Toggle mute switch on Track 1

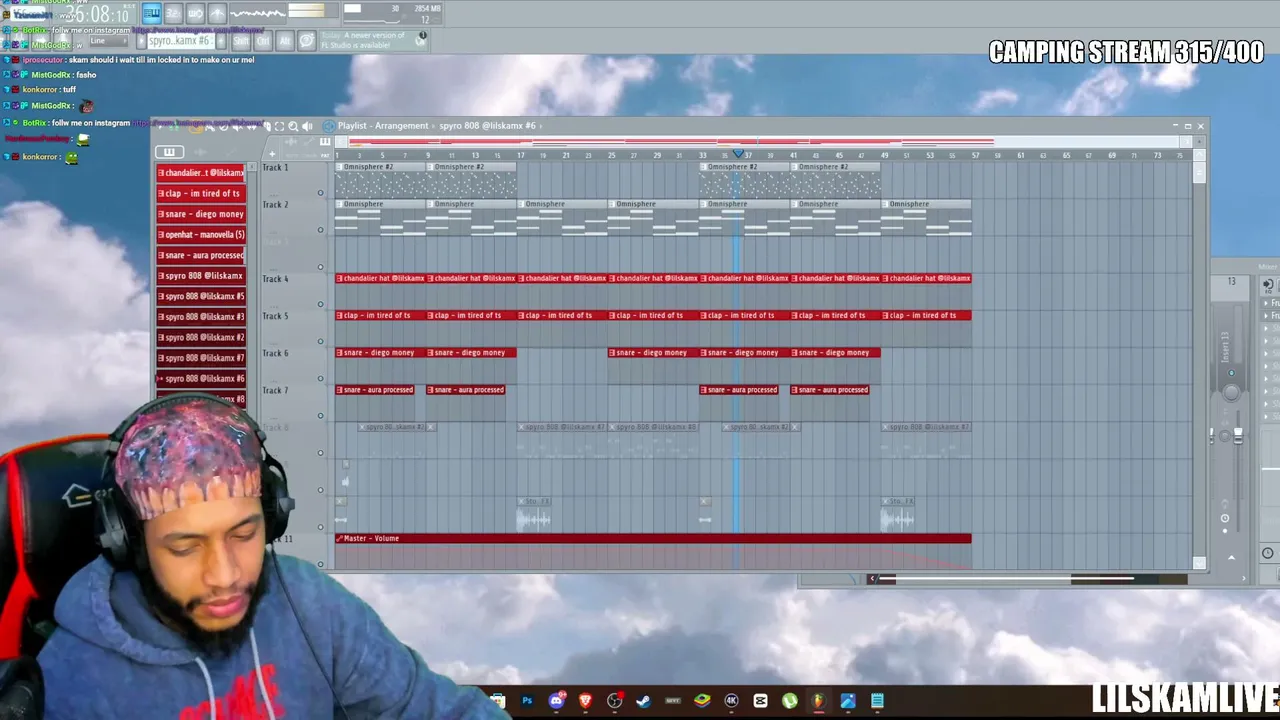coord(320,193)
